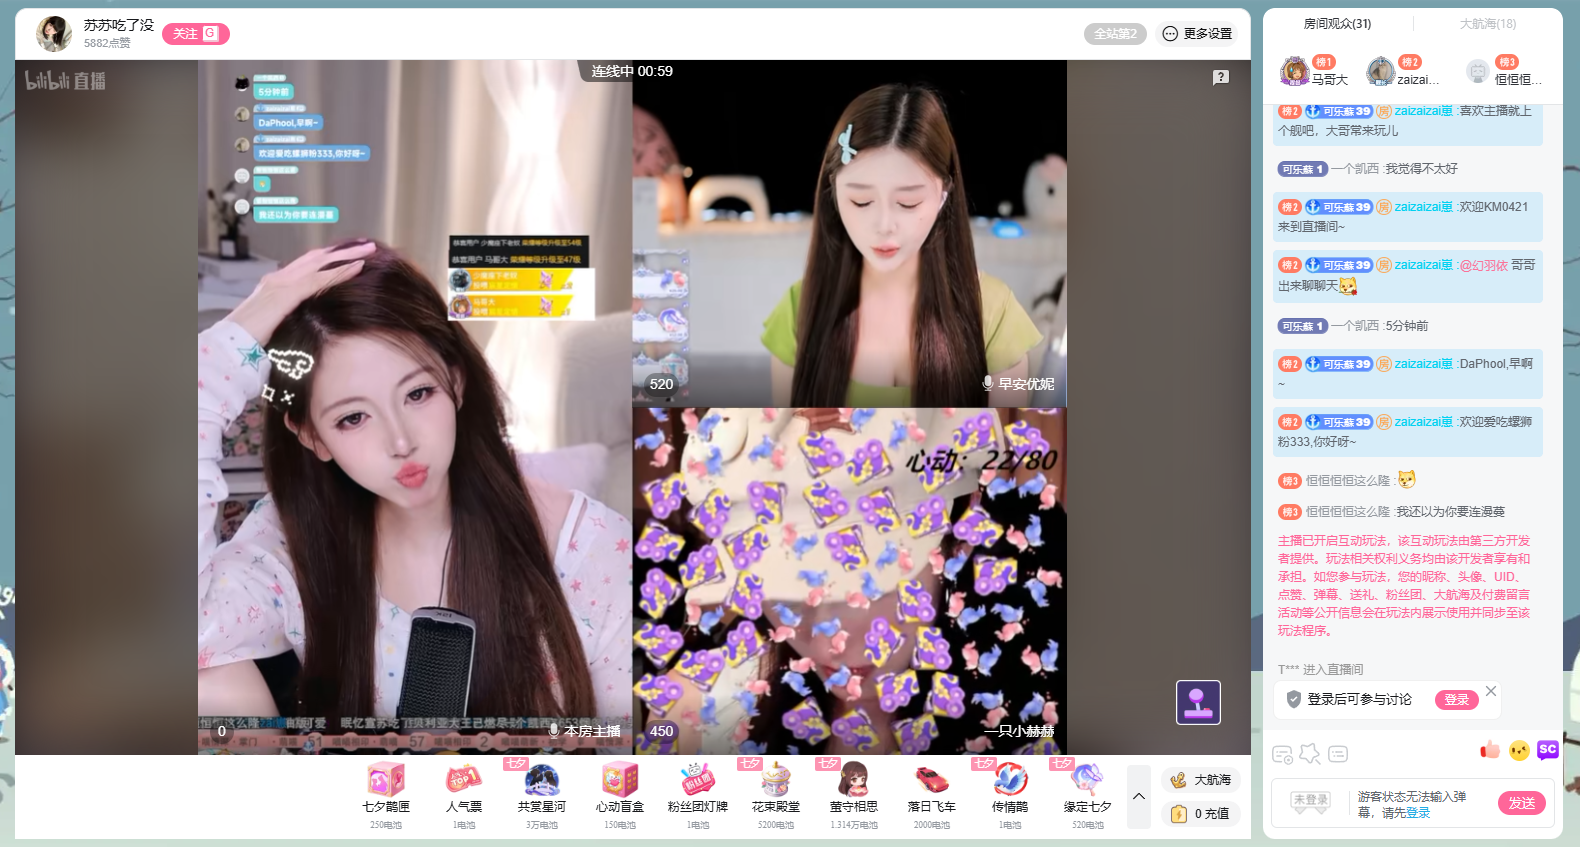
Task: Expand the gift panel with up chevron
Action: tap(1139, 797)
